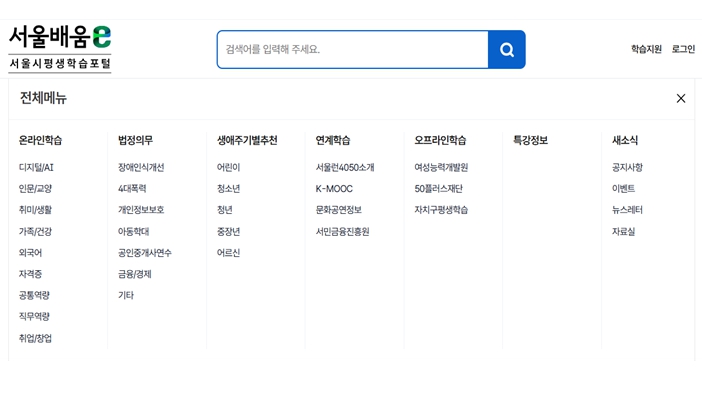Select 디지털/AI under 온라인학습
702x403 pixels.
(x=36, y=168)
